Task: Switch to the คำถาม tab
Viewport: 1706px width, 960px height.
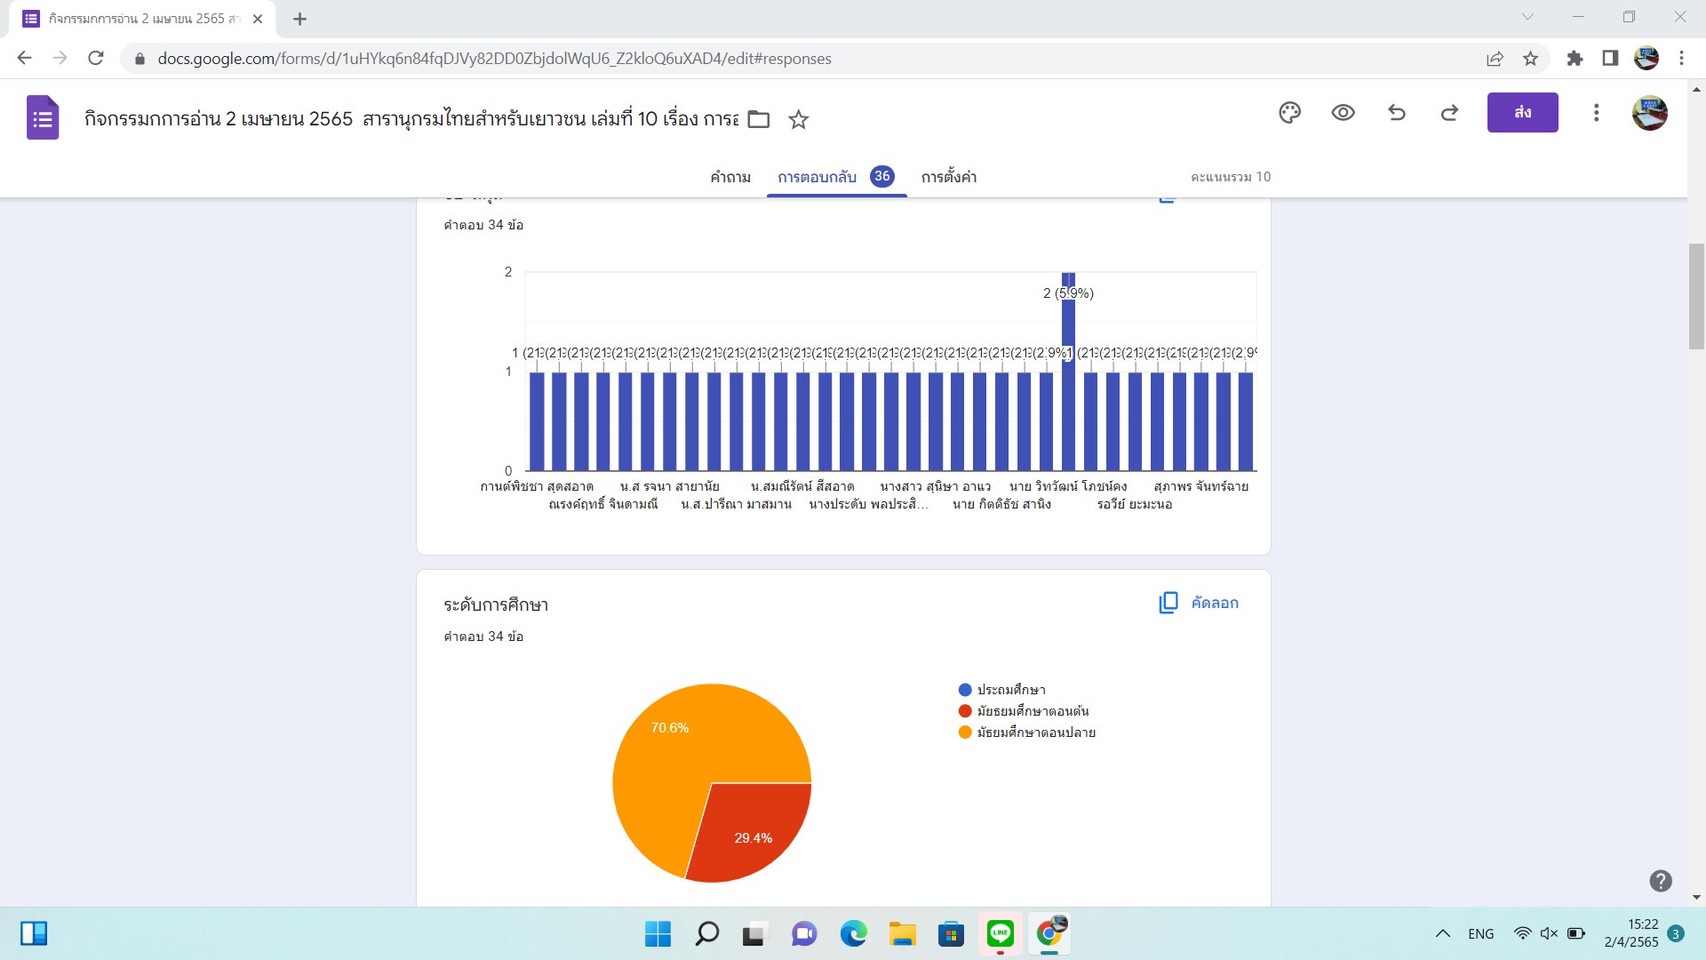Action: [730, 177]
